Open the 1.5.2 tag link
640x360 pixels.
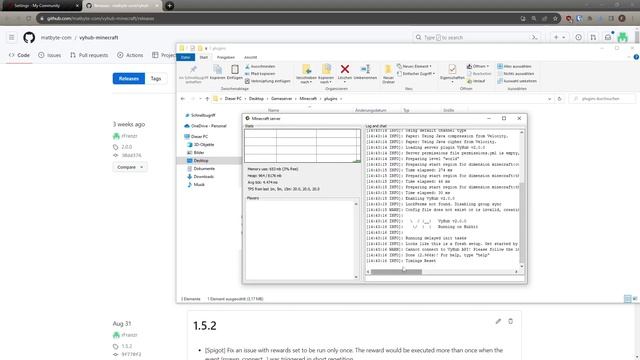[x=127, y=346]
